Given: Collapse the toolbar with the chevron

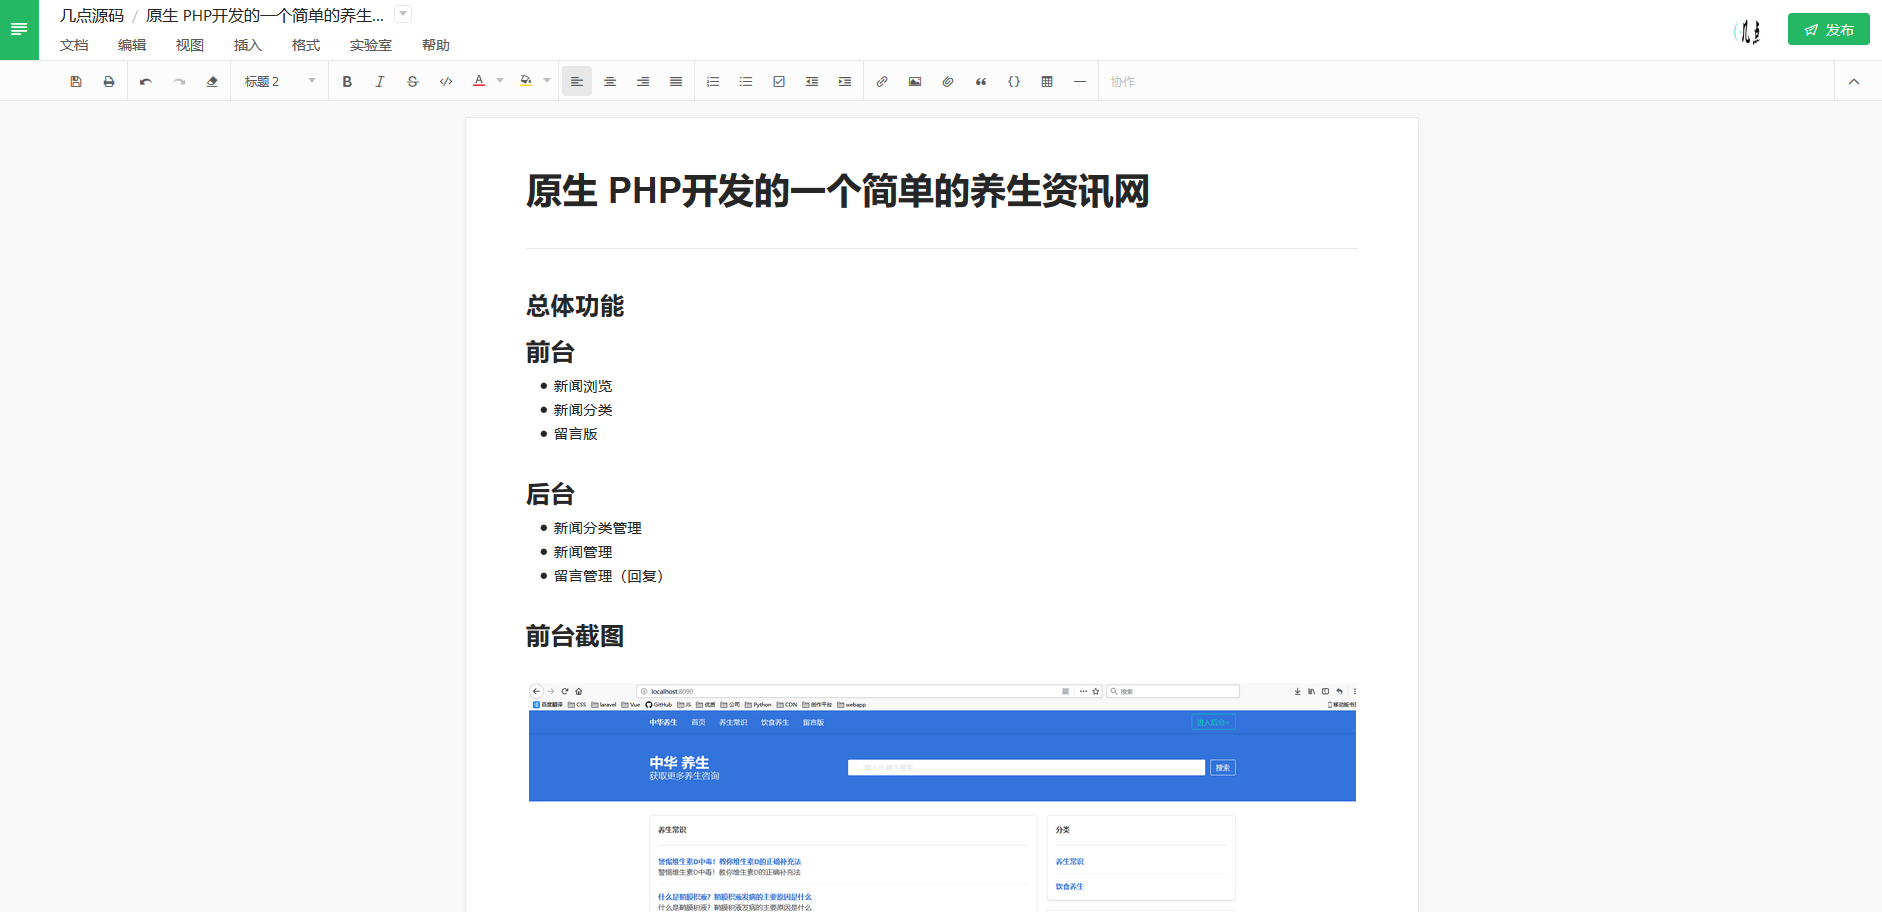Looking at the screenshot, I should [1854, 82].
